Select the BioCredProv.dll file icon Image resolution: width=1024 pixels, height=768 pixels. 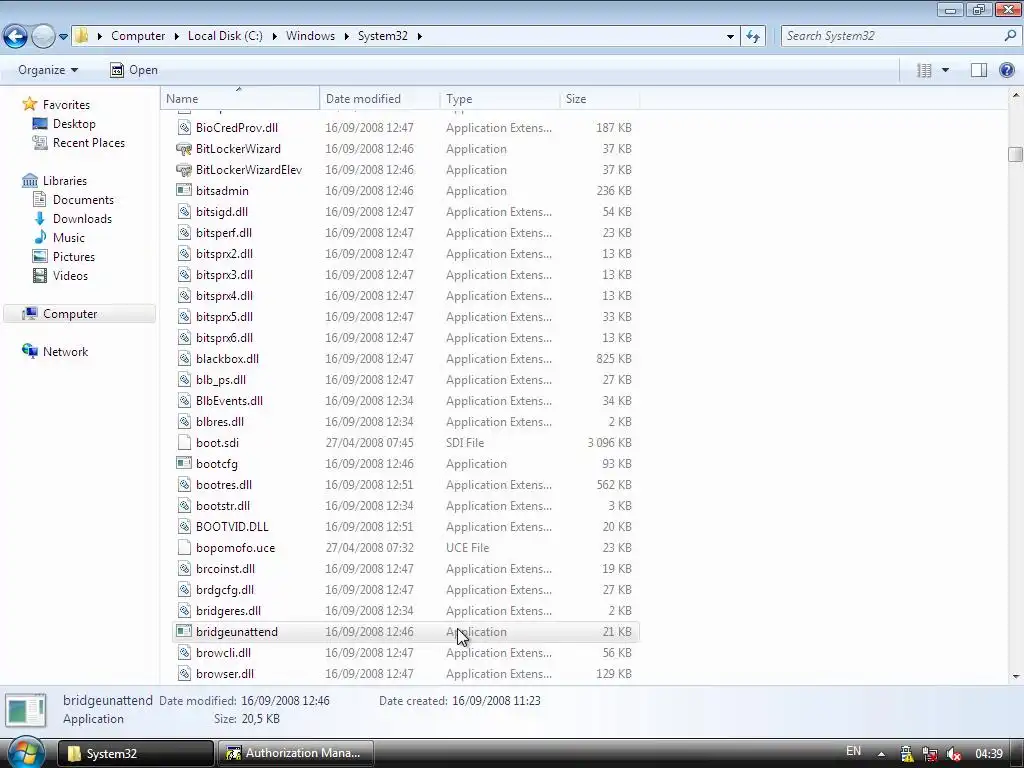tap(184, 128)
